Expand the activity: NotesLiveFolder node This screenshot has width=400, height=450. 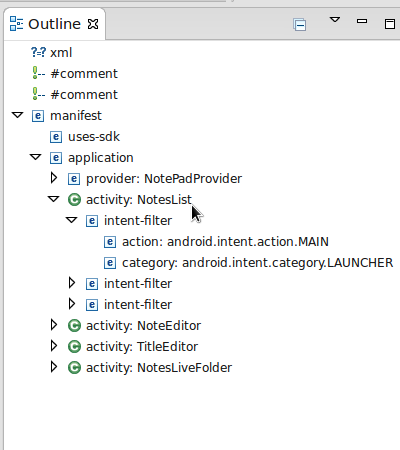pos(54,367)
